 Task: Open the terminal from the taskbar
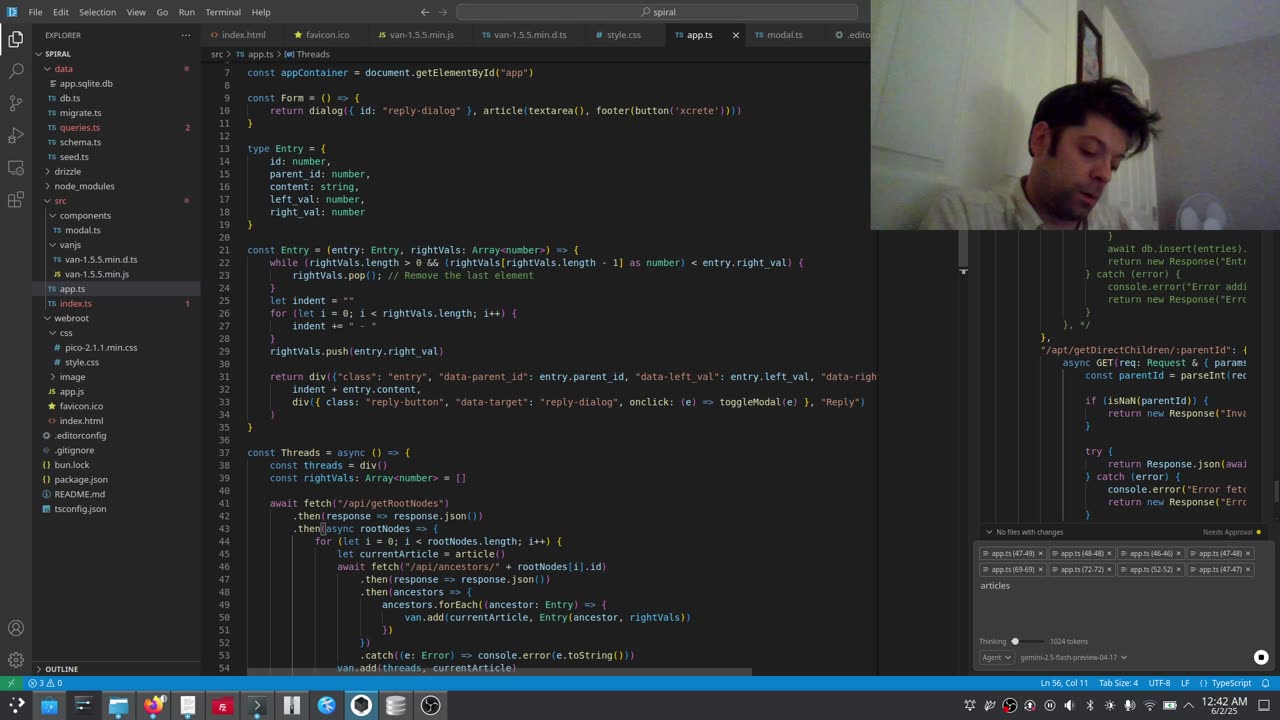(257, 706)
